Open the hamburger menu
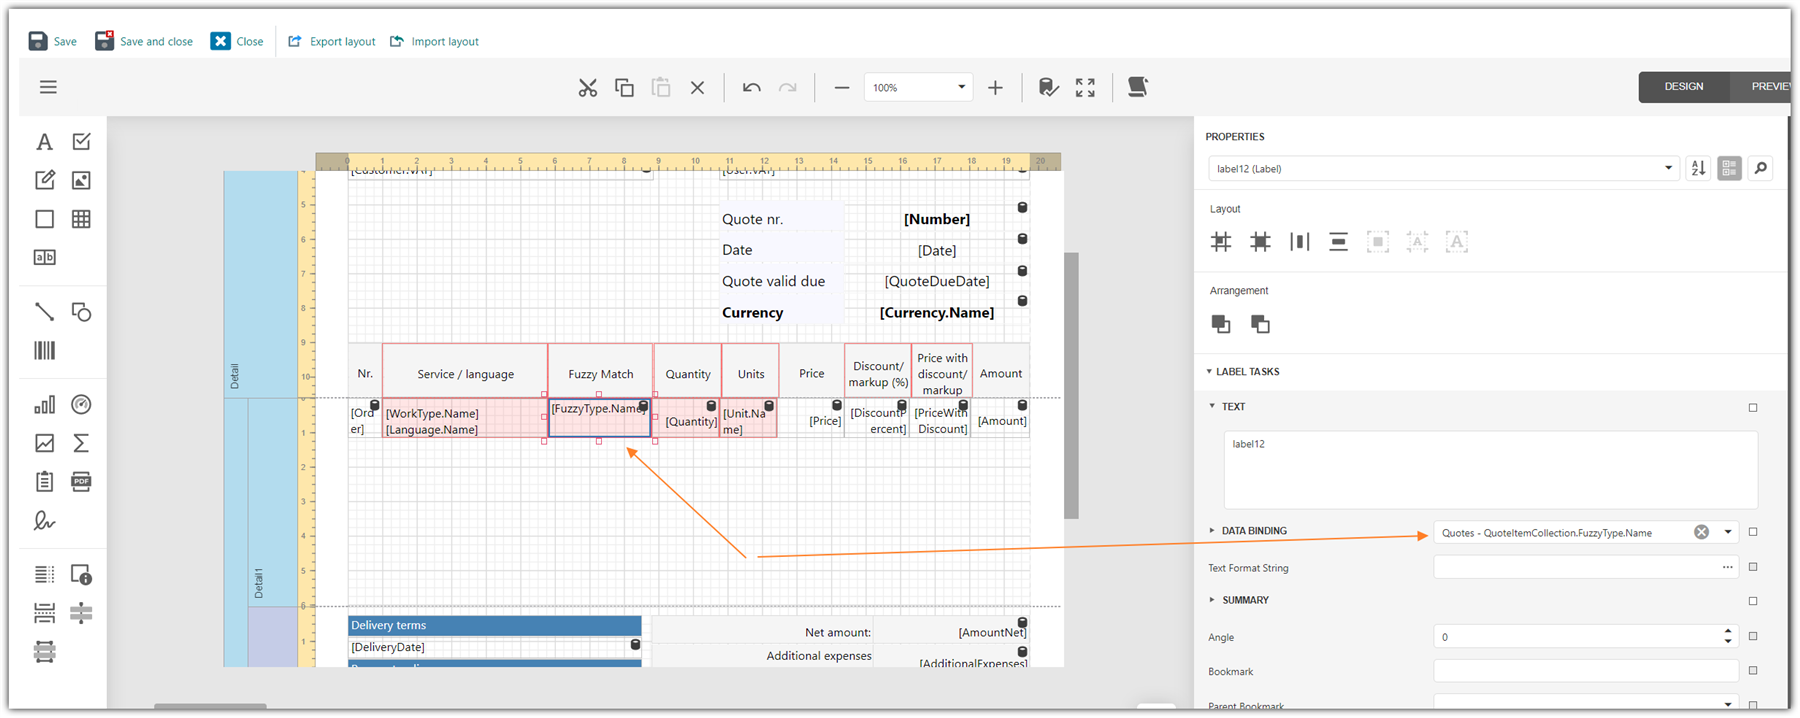The height and width of the screenshot is (718, 1800). pyautogui.click(x=48, y=87)
